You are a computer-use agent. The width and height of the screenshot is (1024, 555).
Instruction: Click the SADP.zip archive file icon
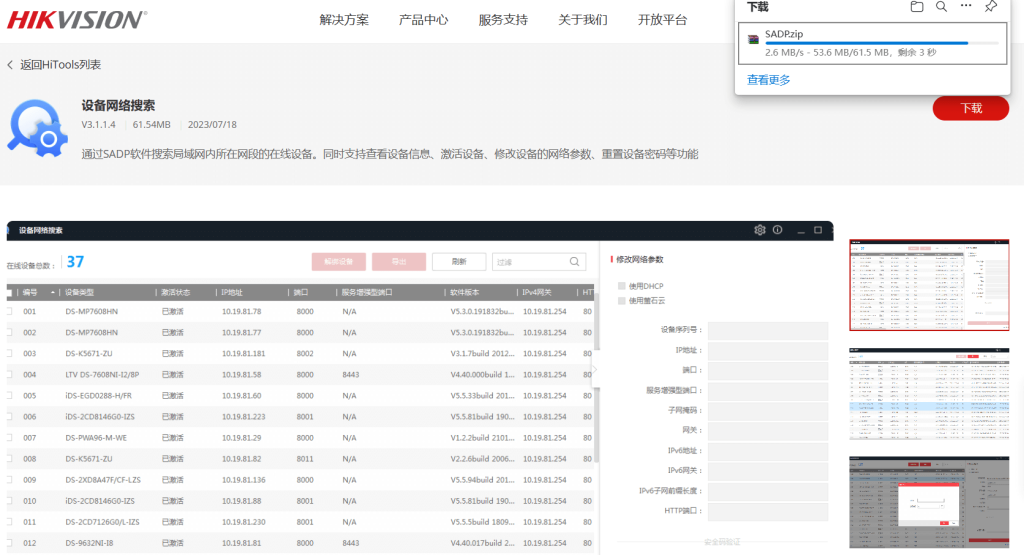(753, 39)
